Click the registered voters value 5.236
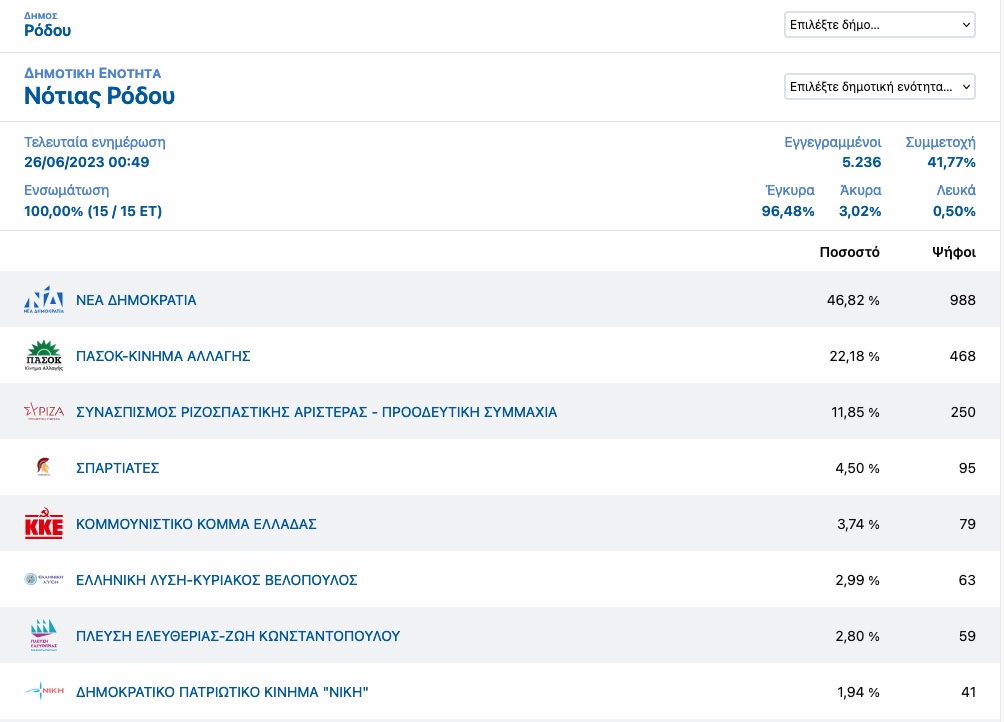Viewport: 1004px width, 722px height. (x=861, y=162)
